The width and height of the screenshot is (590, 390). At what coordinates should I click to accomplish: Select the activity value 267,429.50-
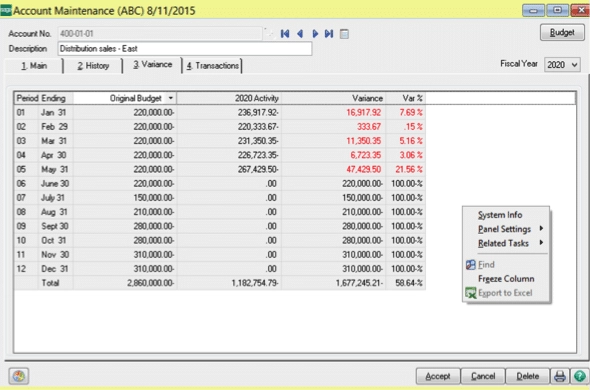pos(258,169)
